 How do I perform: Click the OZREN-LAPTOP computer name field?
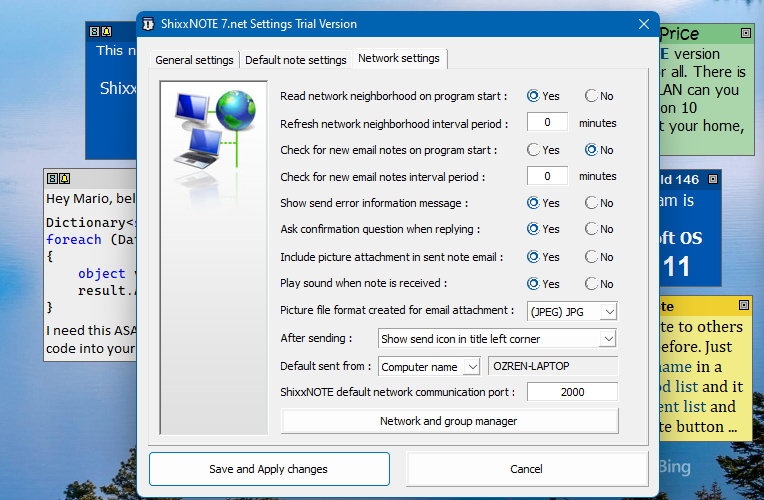553,366
